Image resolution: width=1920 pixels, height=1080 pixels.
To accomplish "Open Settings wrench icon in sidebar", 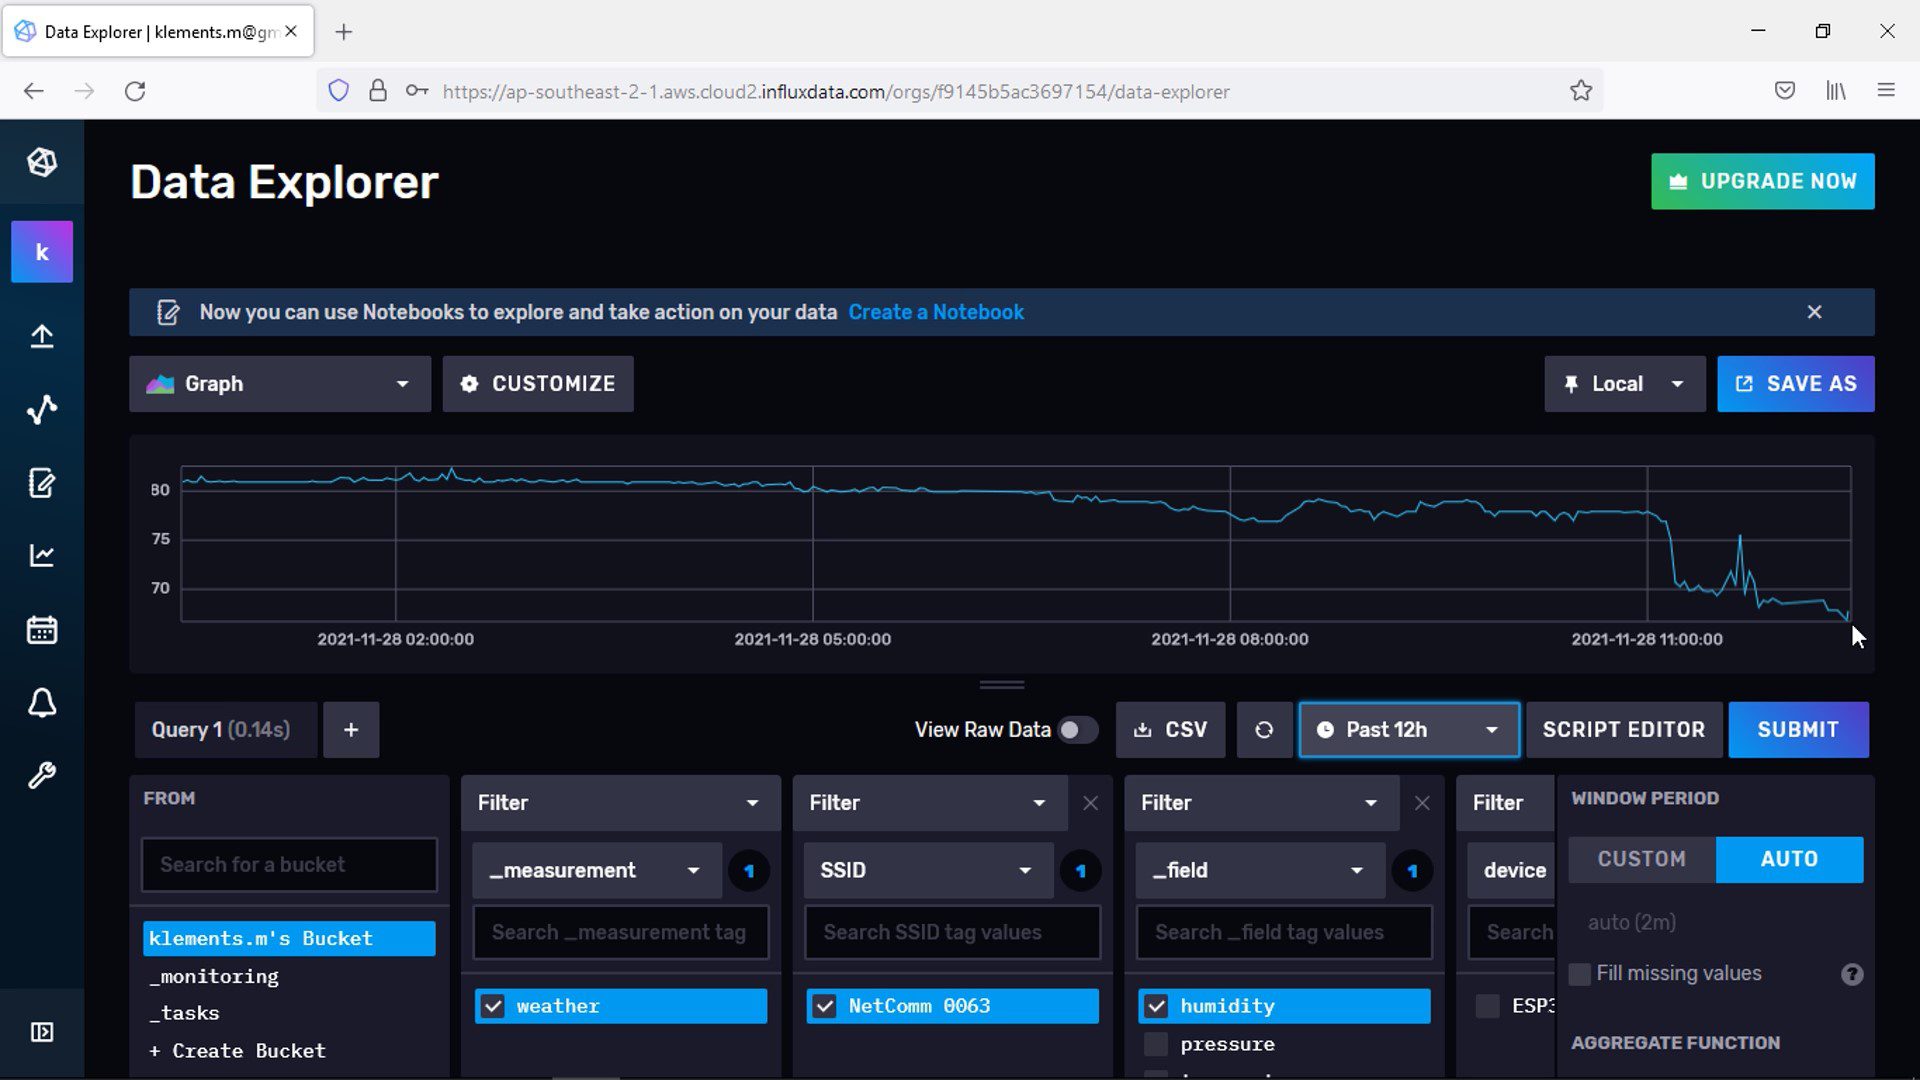I will pyautogui.click(x=41, y=776).
